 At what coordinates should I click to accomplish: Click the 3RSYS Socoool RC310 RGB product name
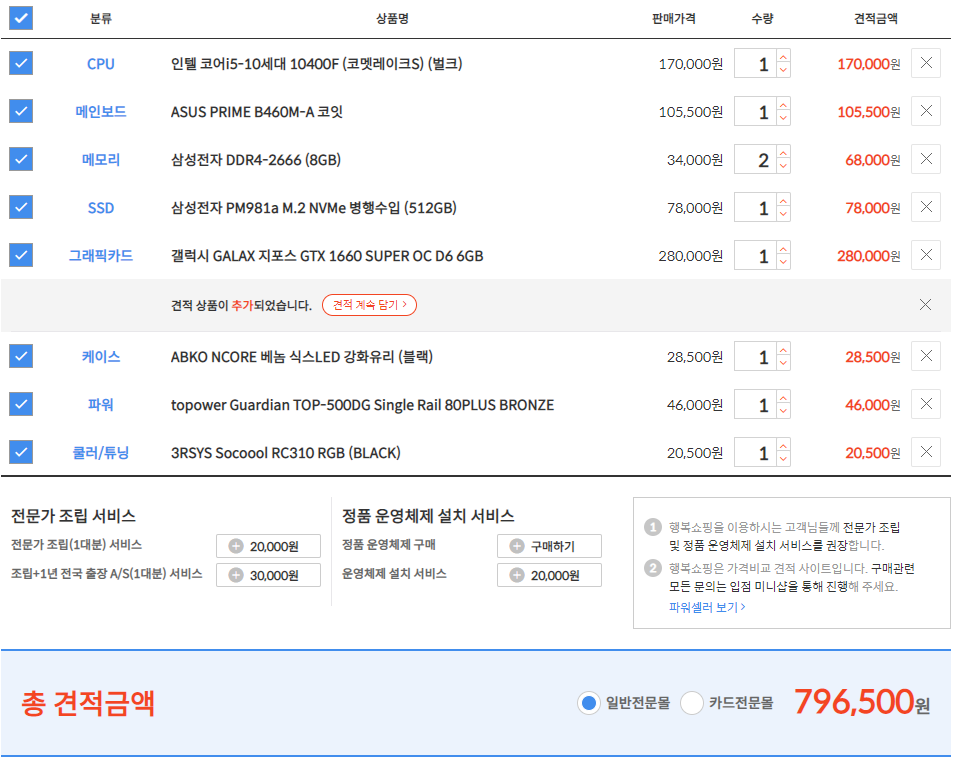pos(285,453)
